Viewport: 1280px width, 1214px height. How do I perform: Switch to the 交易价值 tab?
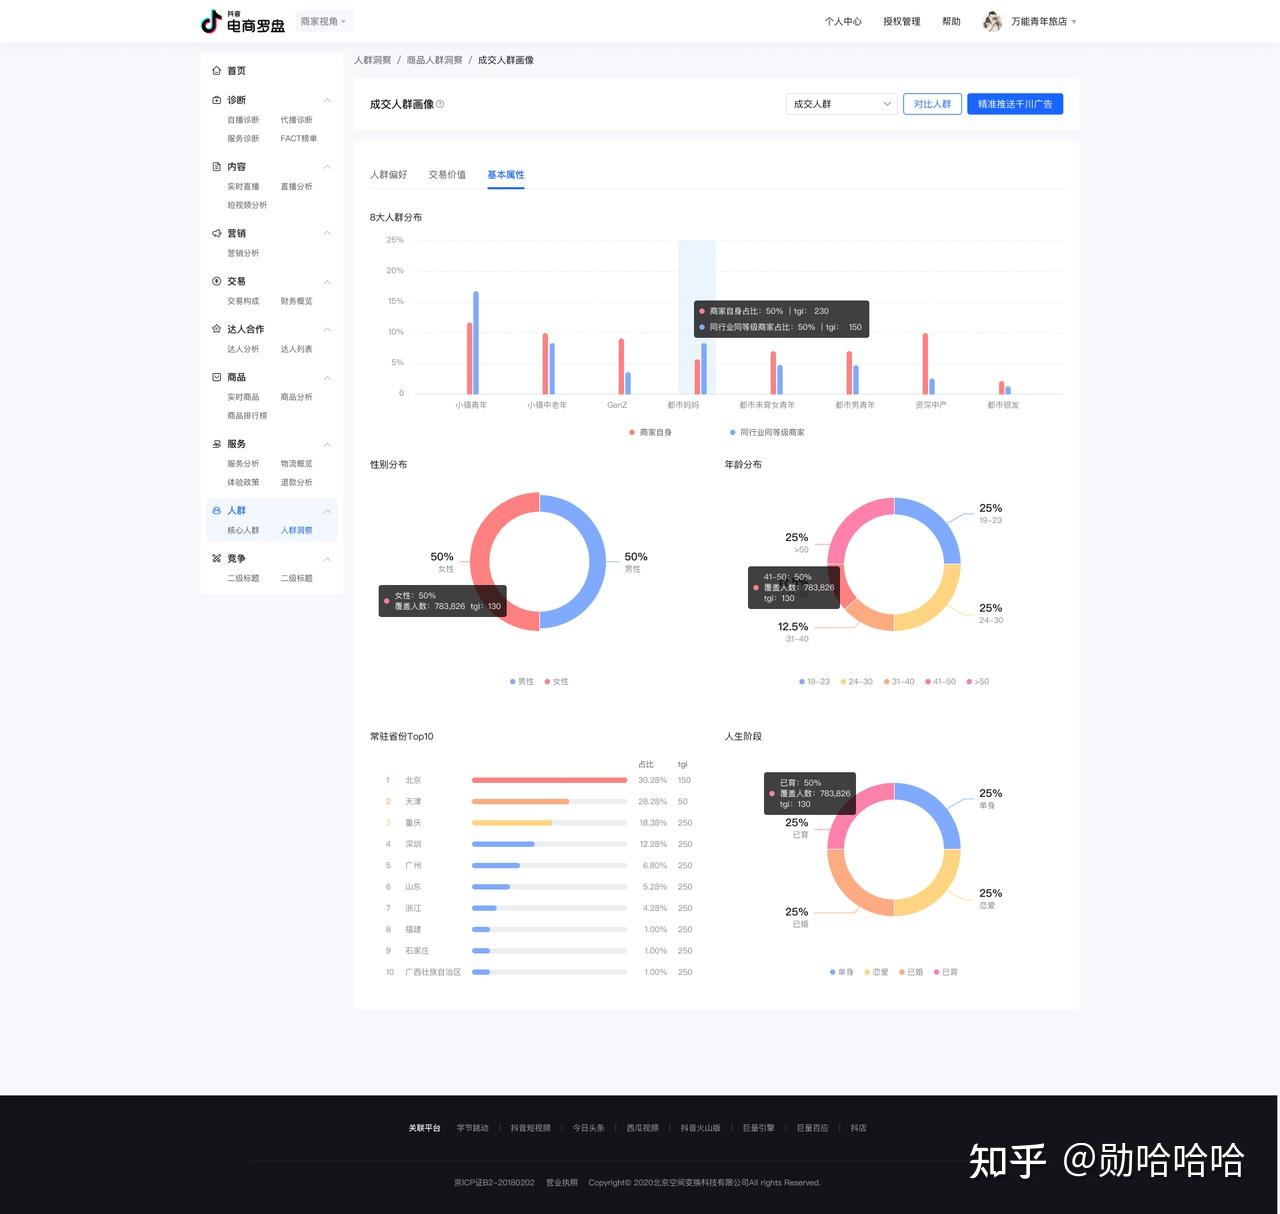[447, 175]
